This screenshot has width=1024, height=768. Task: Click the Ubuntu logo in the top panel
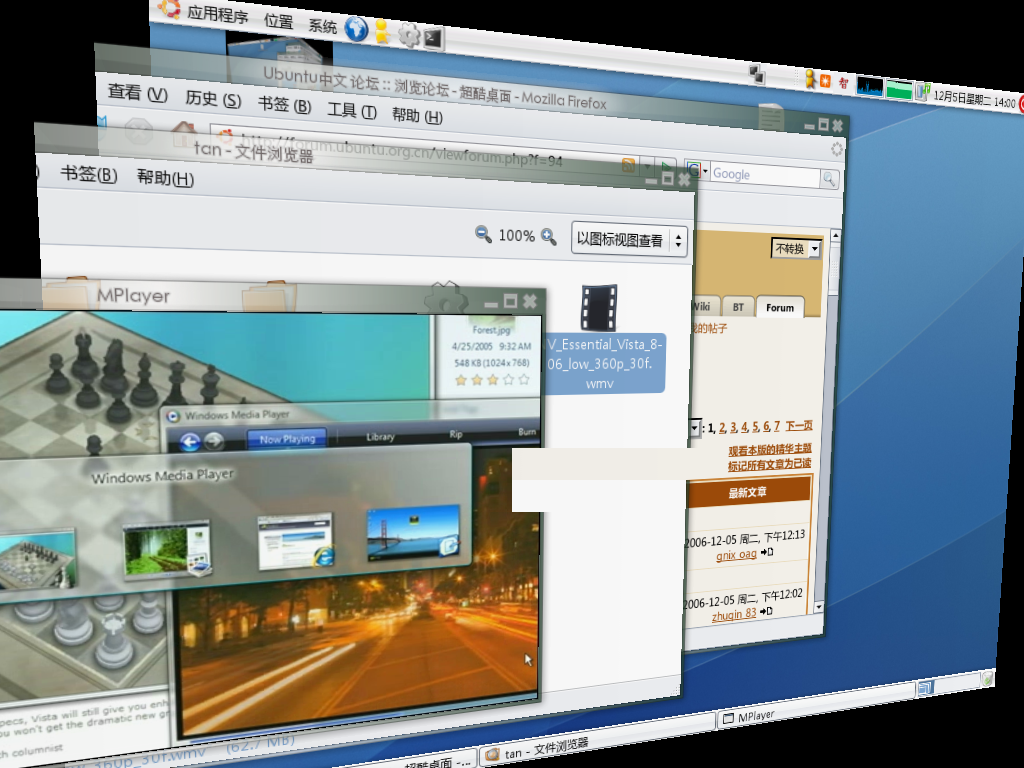pyautogui.click(x=168, y=8)
